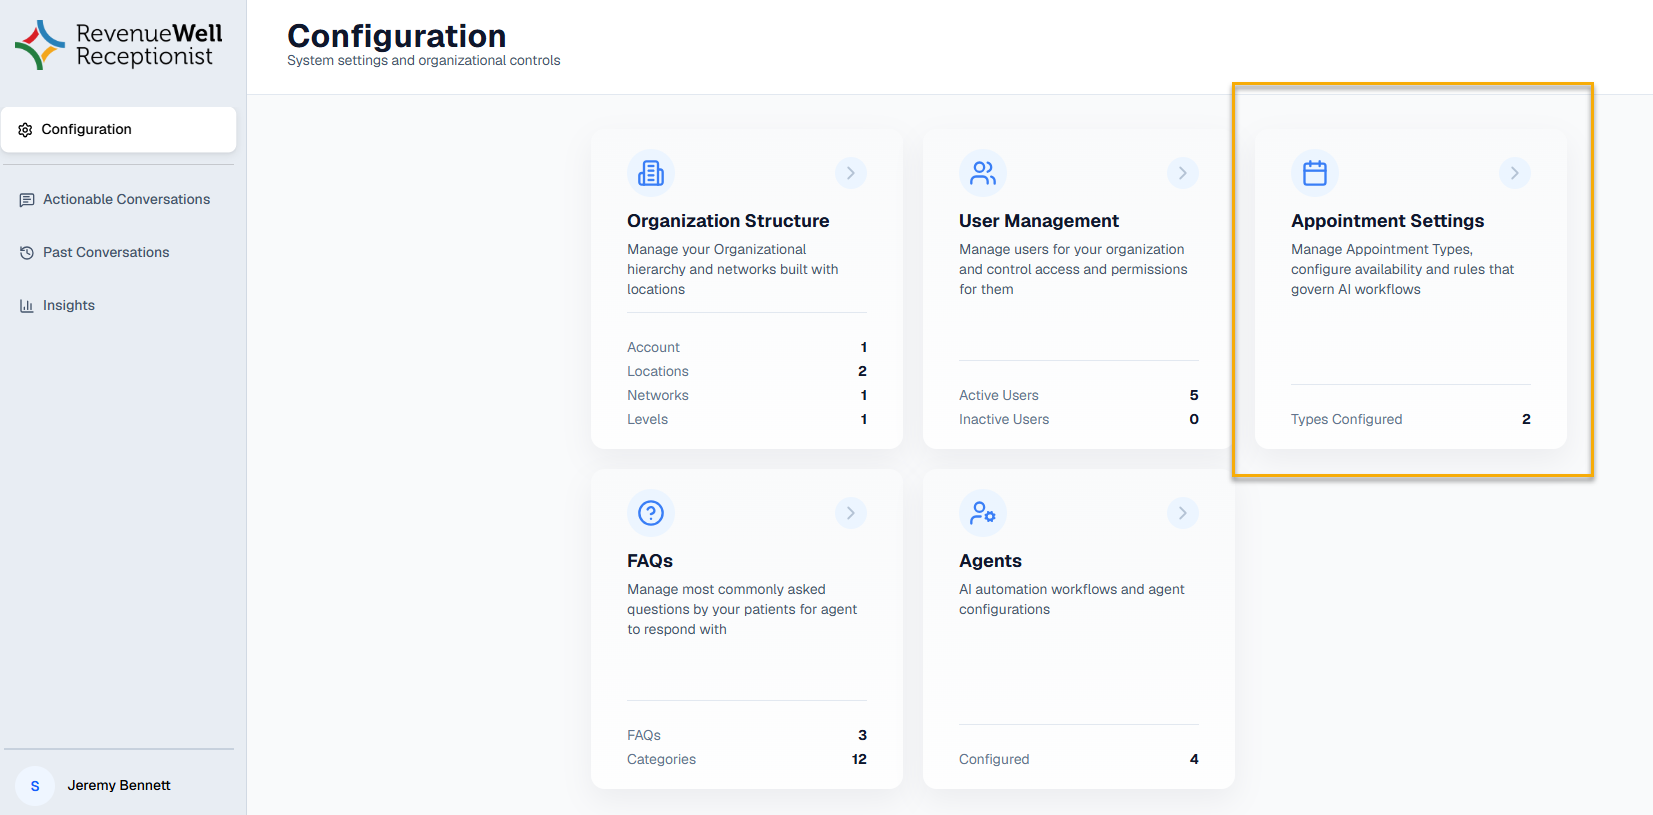This screenshot has height=815, width=1653.
Task: Expand Organization Structure using its chevron arrow
Action: point(851,173)
